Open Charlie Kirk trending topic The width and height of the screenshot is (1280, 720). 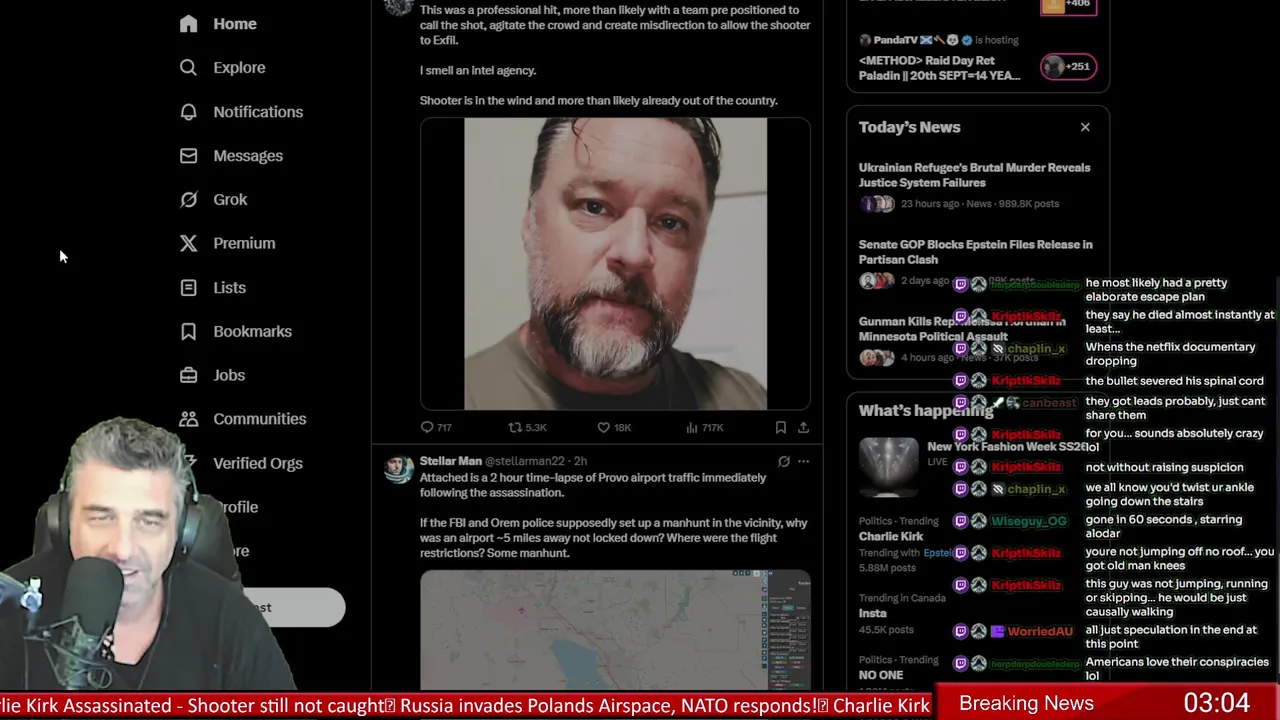click(891, 536)
